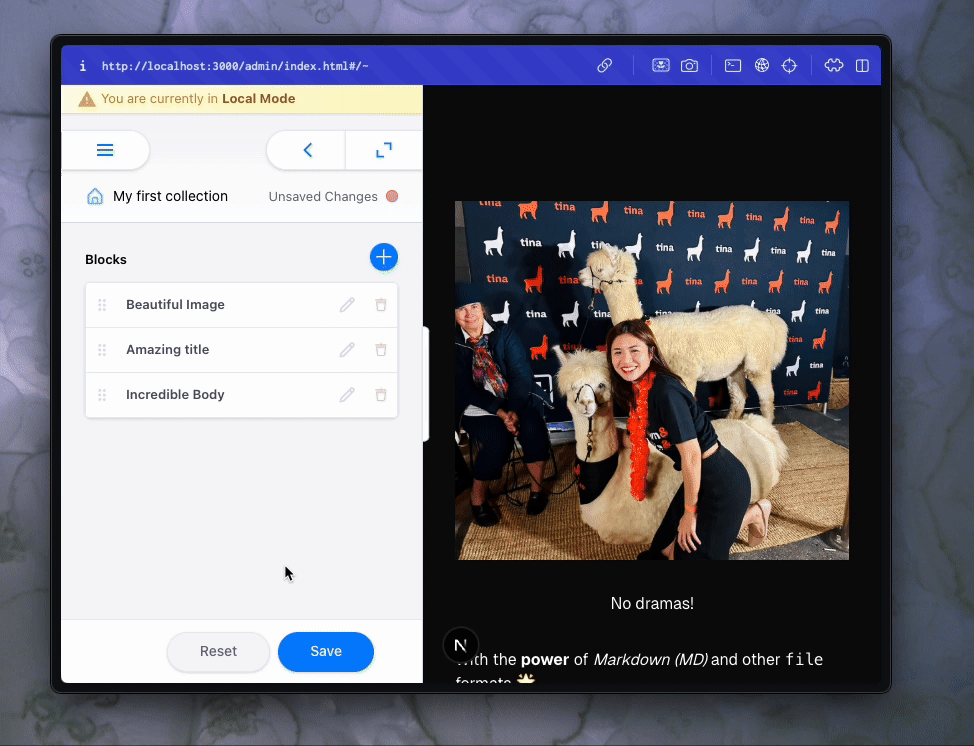Viewport: 974px width, 746px height.
Task: Click the 'No dramas!' title in preview
Action: point(652,604)
